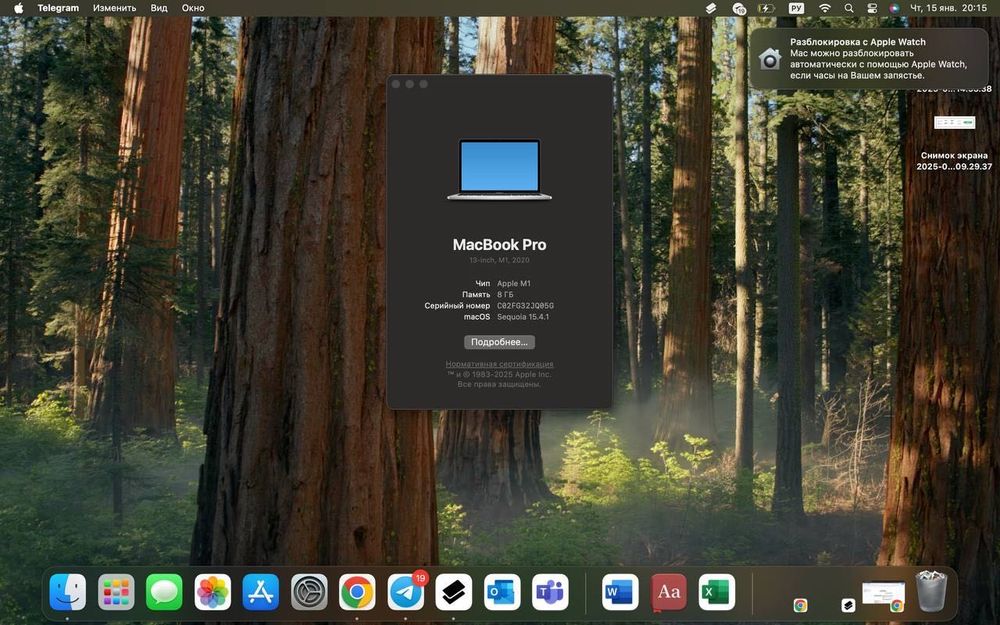
Task: Open the Photos app in the Dock
Action: pyautogui.click(x=212, y=592)
